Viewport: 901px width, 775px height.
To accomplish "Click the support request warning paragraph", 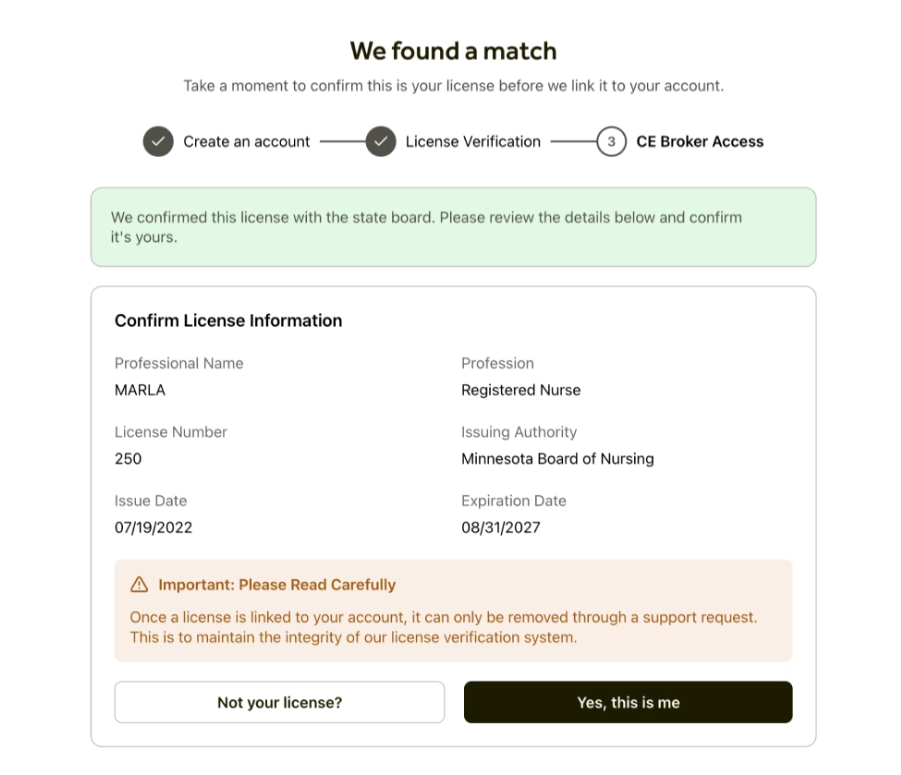I will click(x=443, y=627).
